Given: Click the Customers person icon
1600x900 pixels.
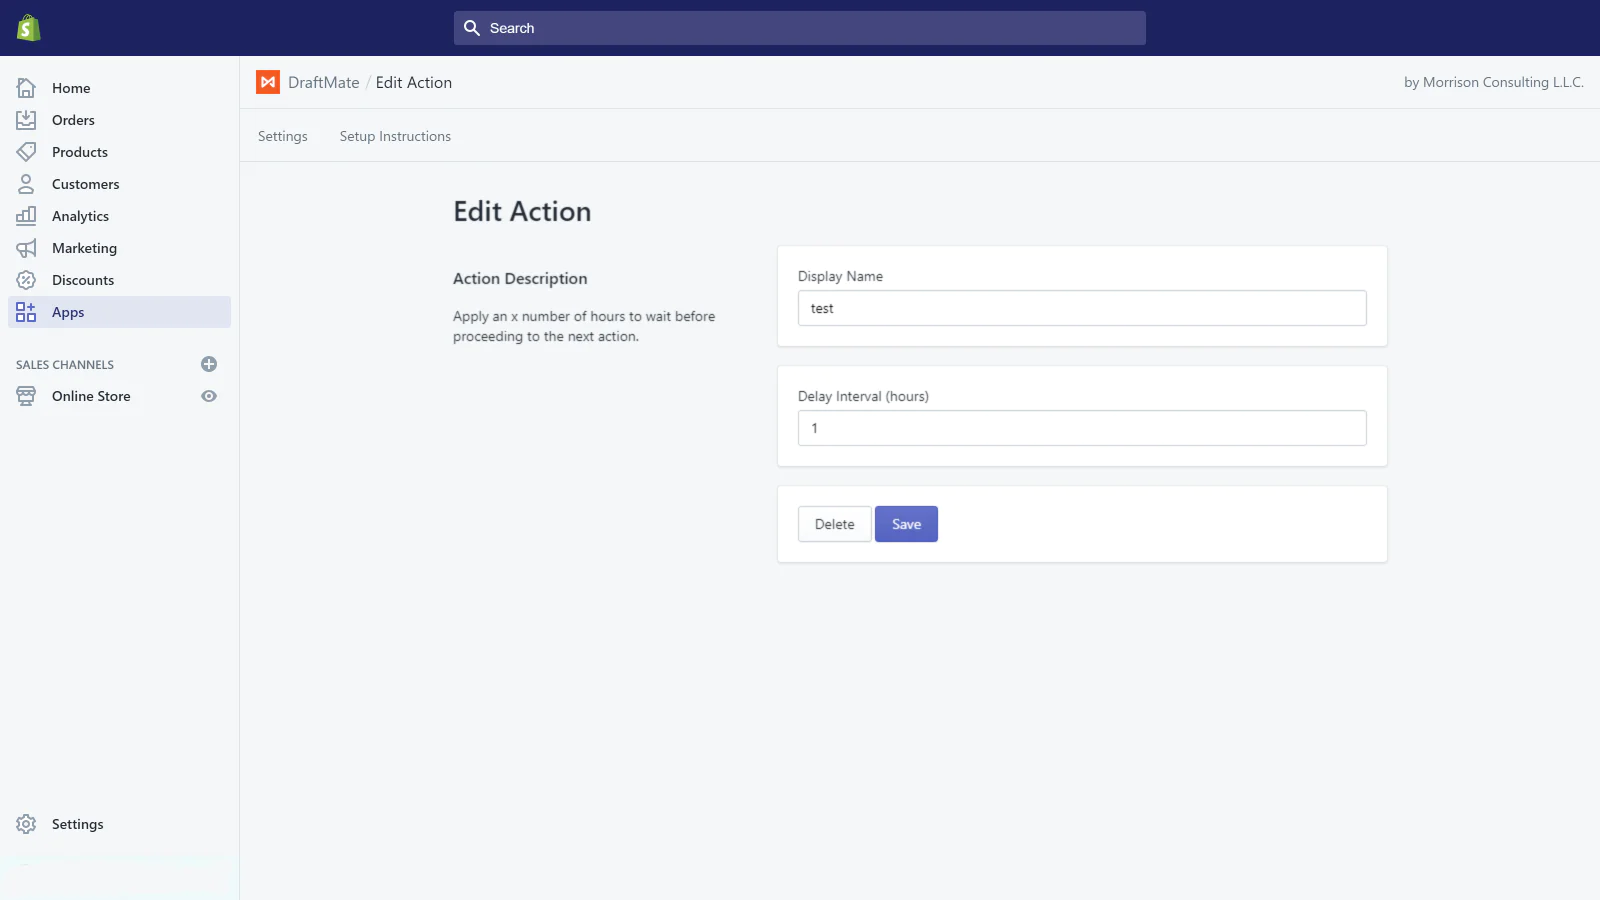Looking at the screenshot, I should tap(26, 184).
